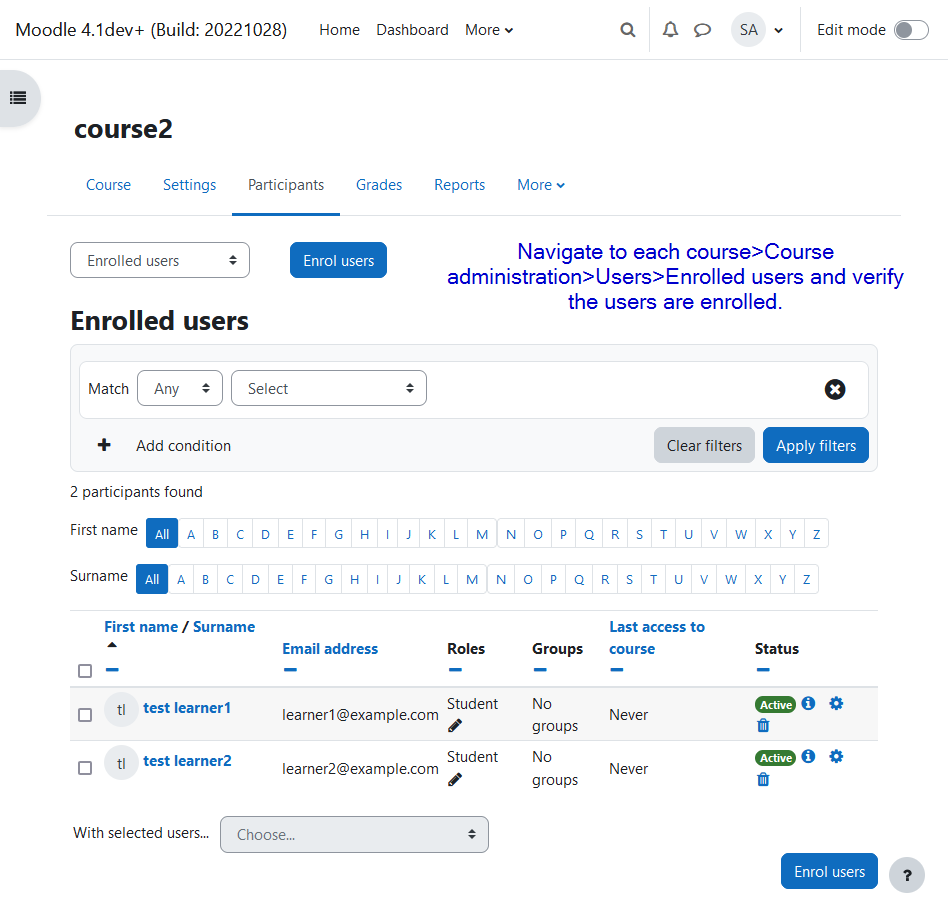Show enrolment info for test learner1
Image resolution: width=948 pixels, height=921 pixels.
click(808, 703)
